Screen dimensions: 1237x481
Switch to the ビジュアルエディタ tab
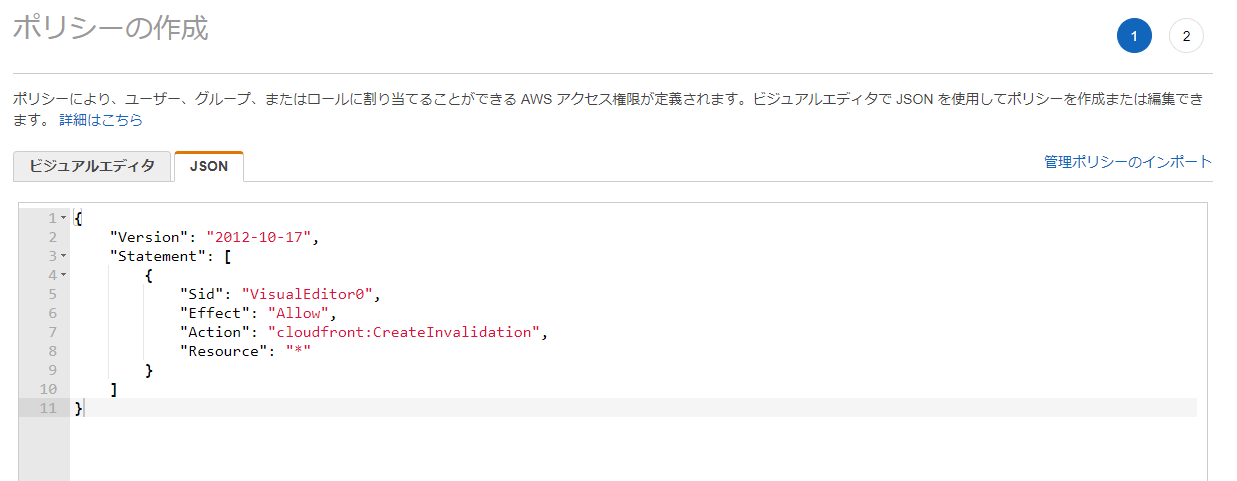[92, 166]
